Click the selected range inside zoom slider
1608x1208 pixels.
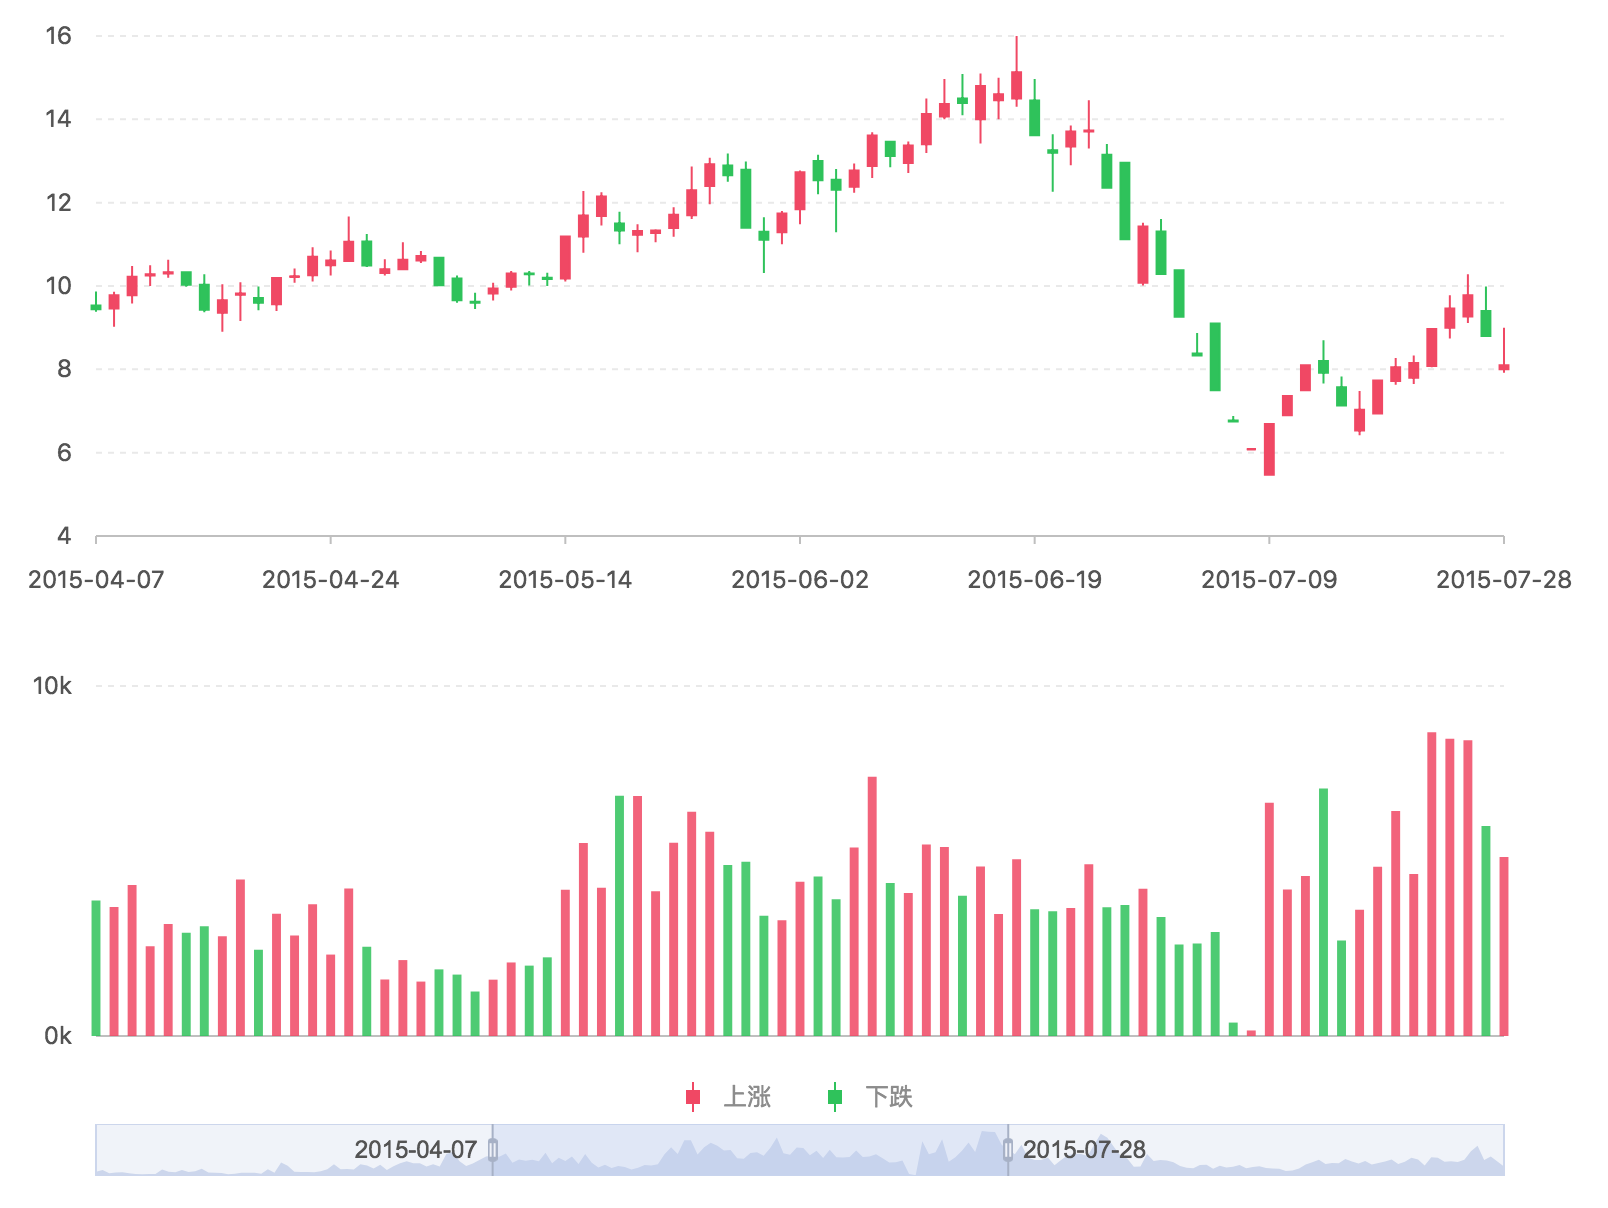pyautogui.click(x=750, y=1150)
